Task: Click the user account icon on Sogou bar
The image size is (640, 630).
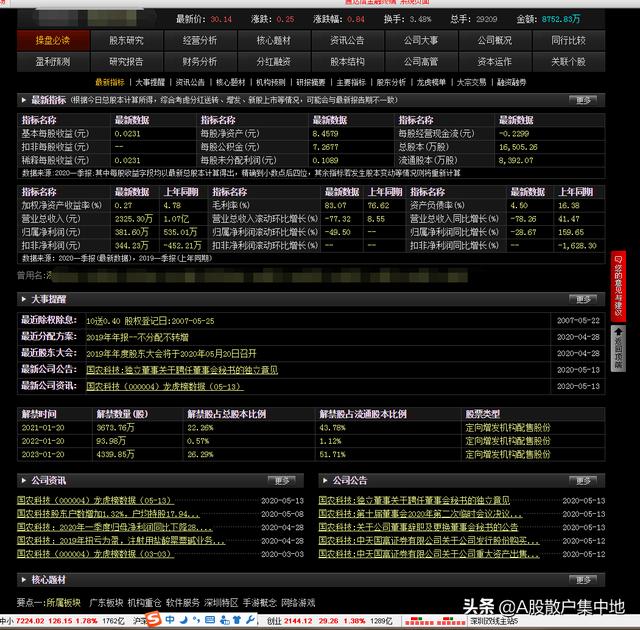Action: click(x=224, y=620)
